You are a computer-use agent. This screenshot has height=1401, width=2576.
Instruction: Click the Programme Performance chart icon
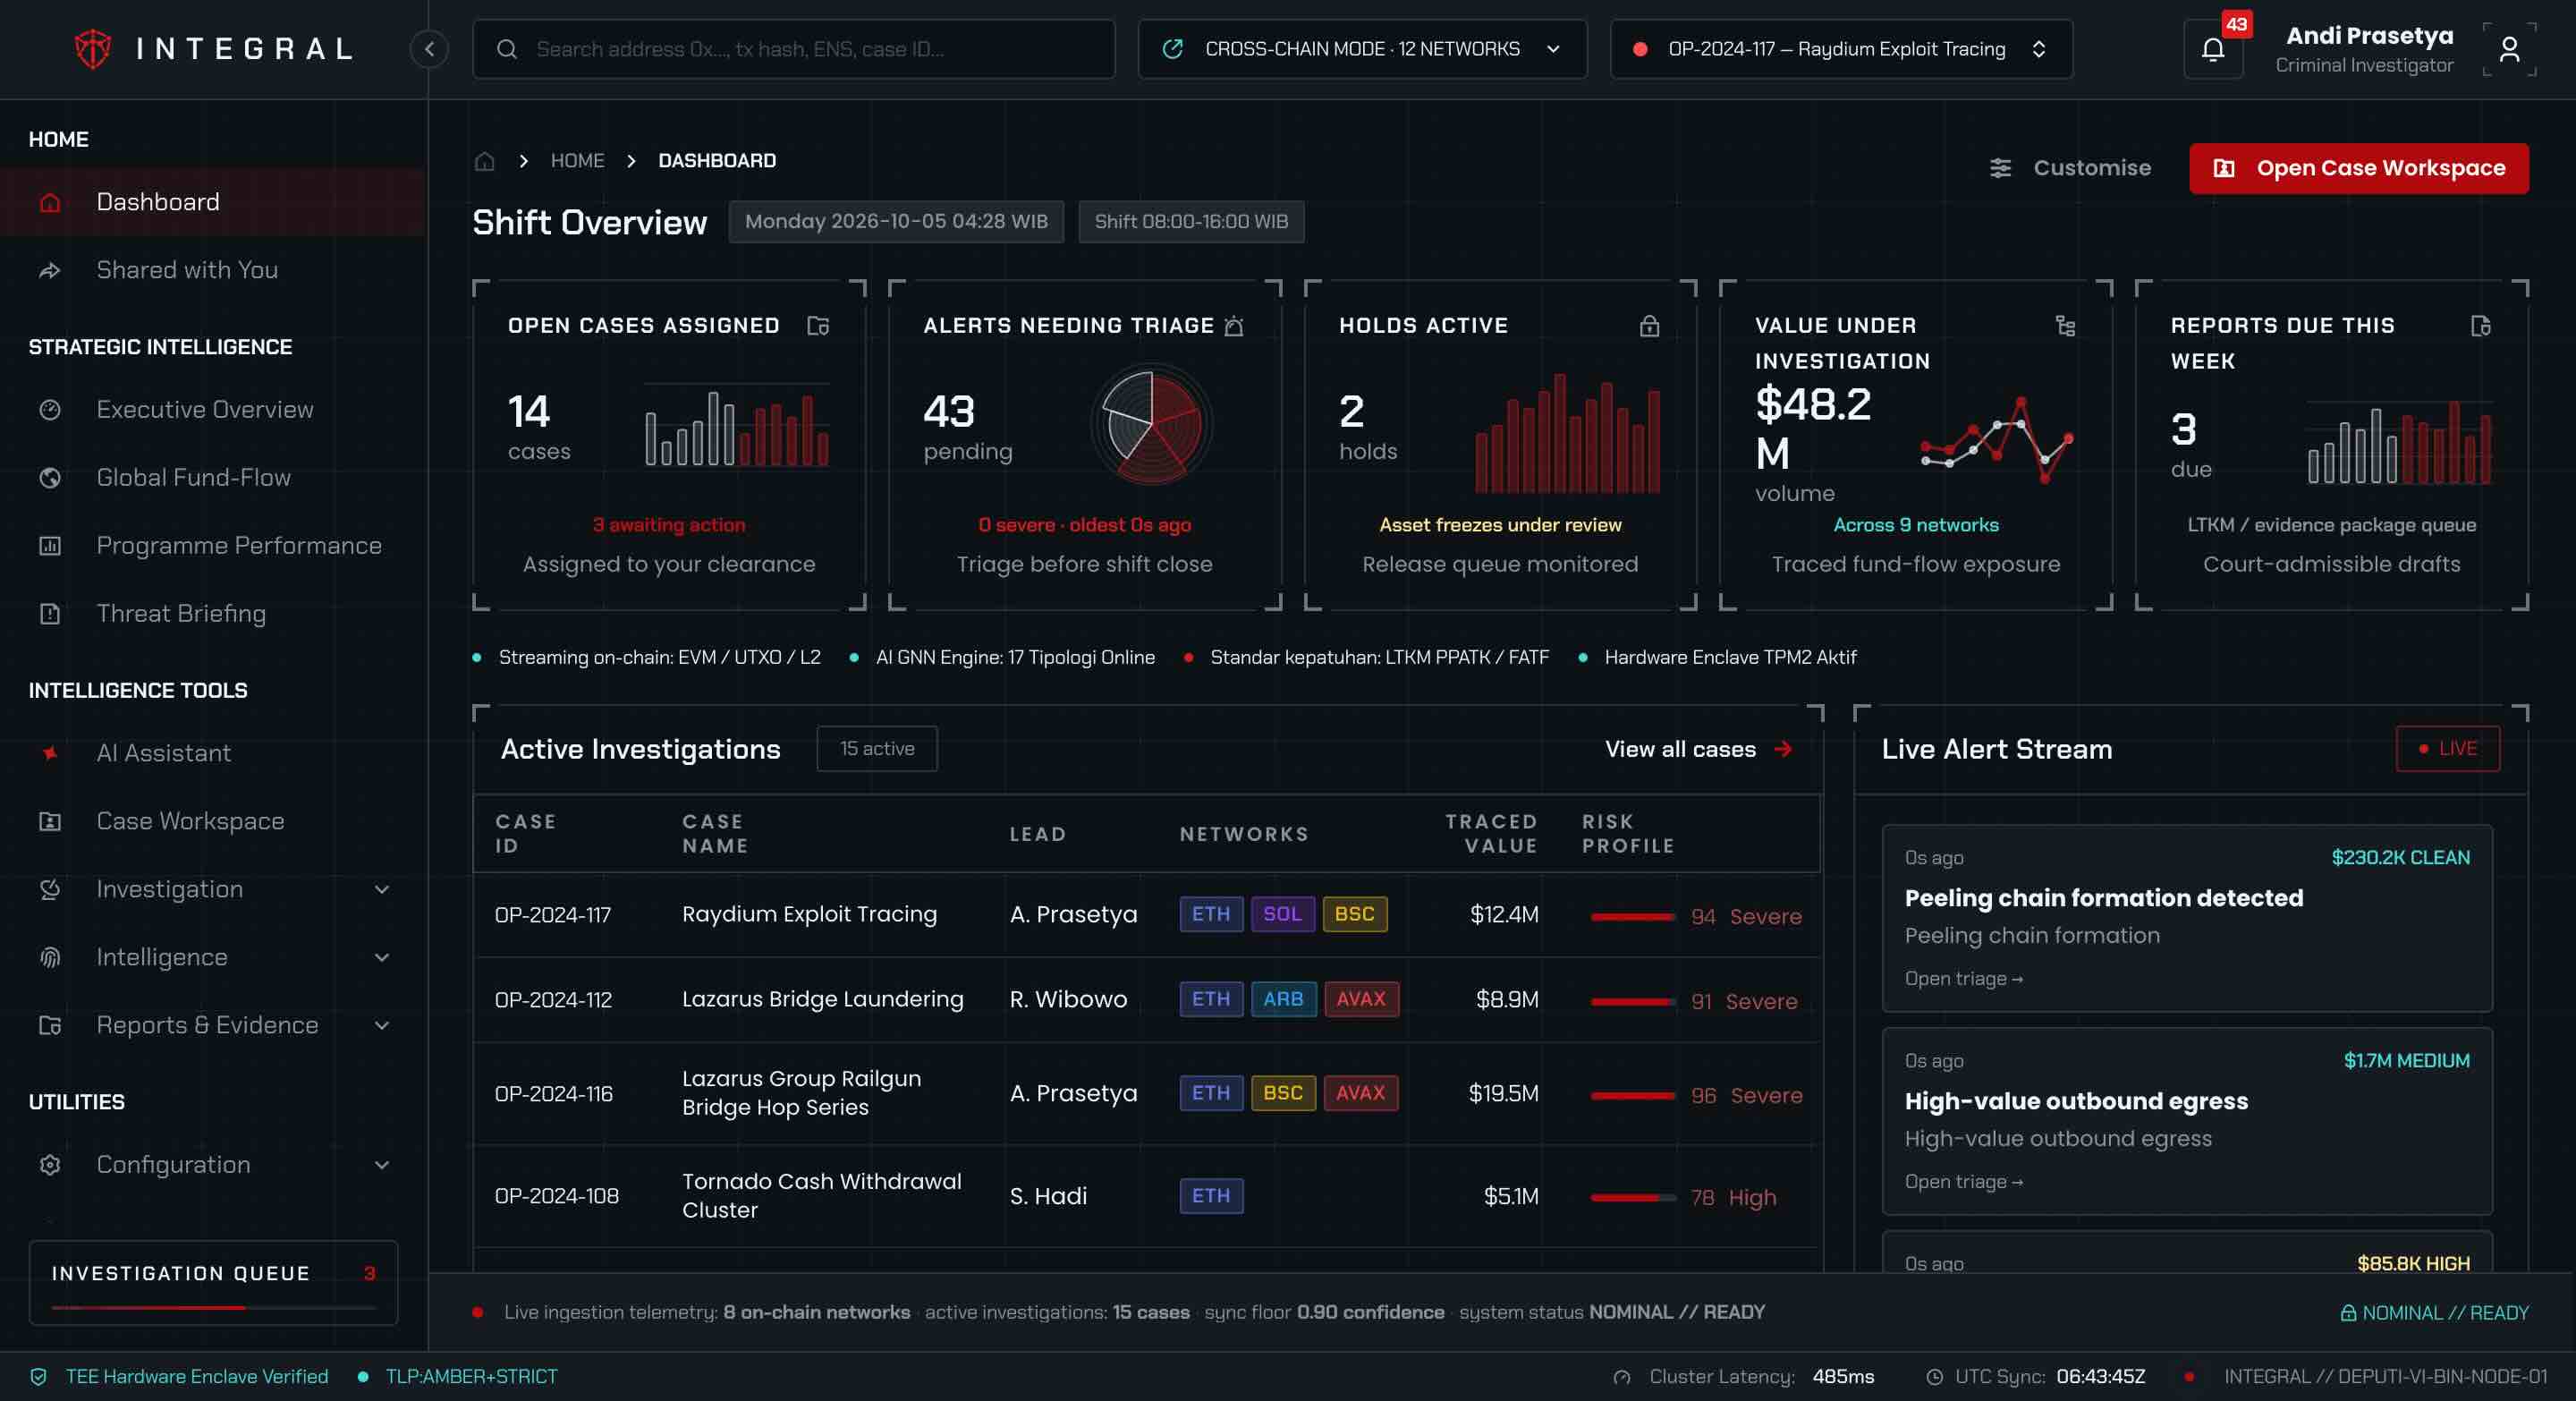(50, 546)
